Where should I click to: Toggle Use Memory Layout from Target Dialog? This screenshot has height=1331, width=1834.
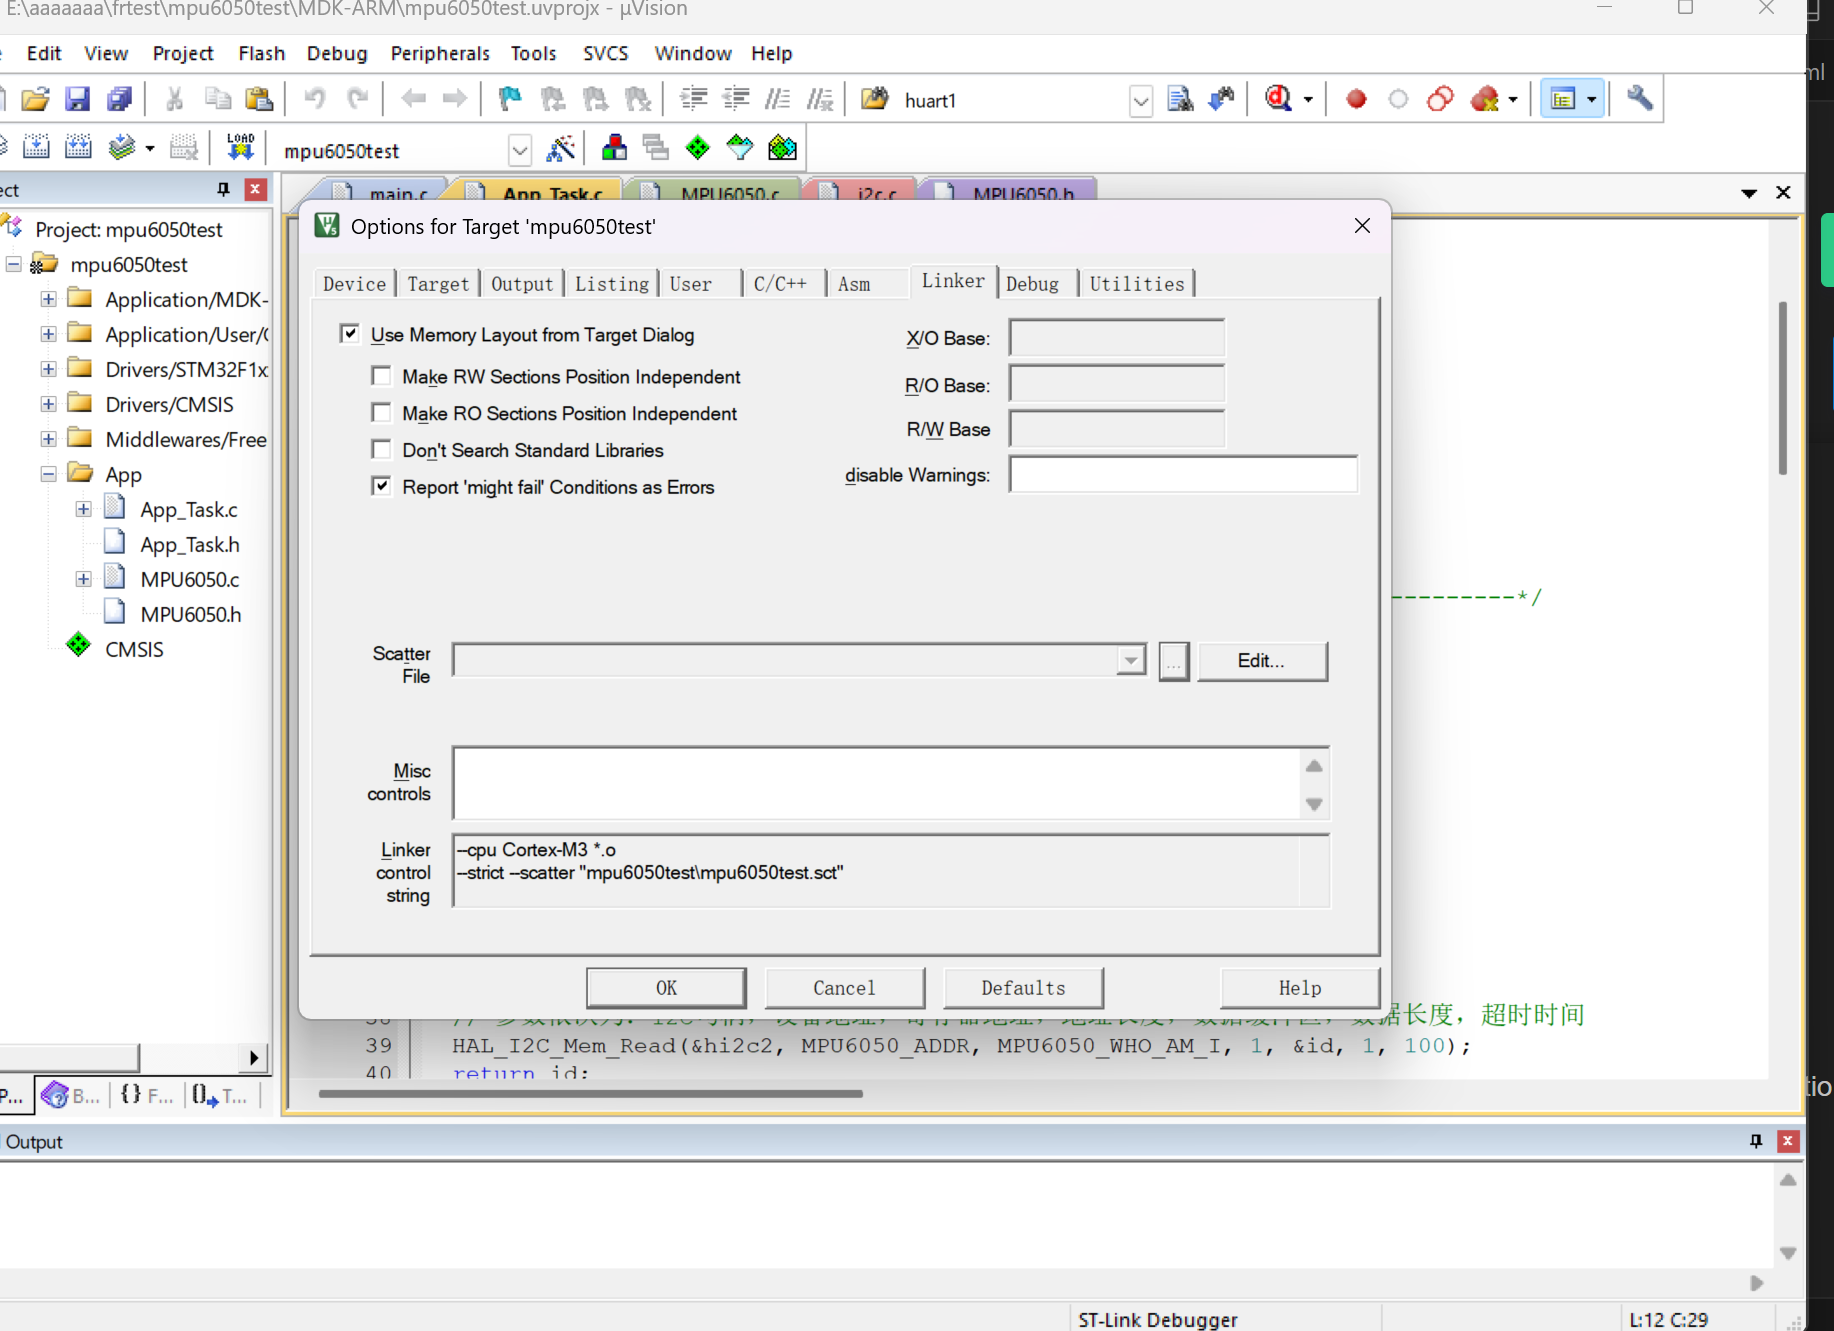(349, 334)
